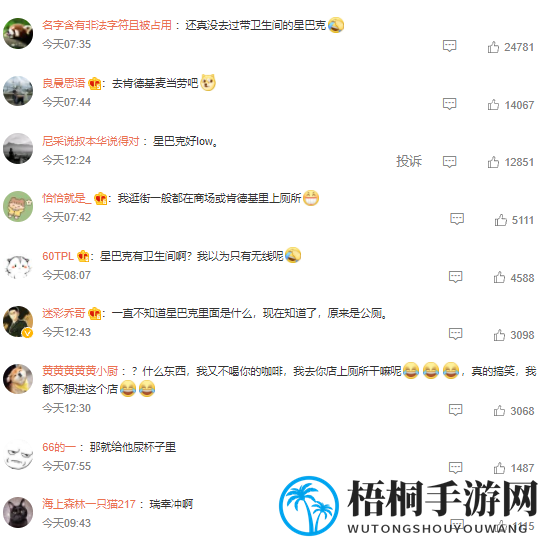Image resolution: width=550 pixels, height=542 pixels.
Task: Open 迷彩乔哥's verified avatar
Action: click(x=18, y=321)
